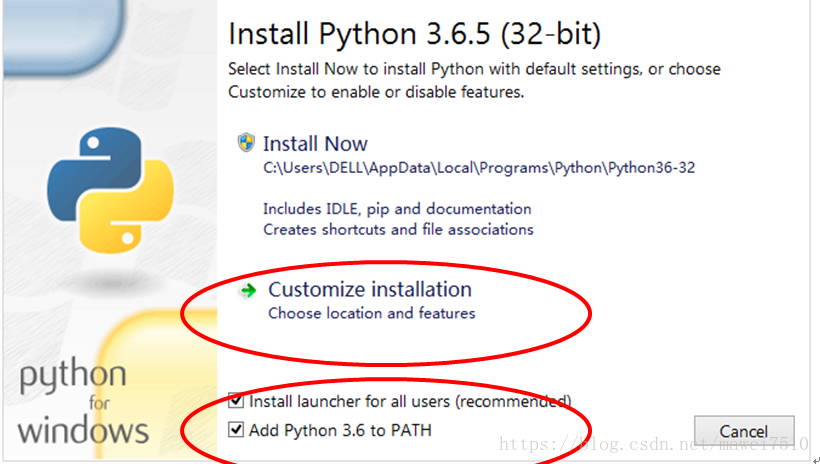This screenshot has height=464, width=820.
Task: Select the Customize installation heading
Action: point(369,289)
